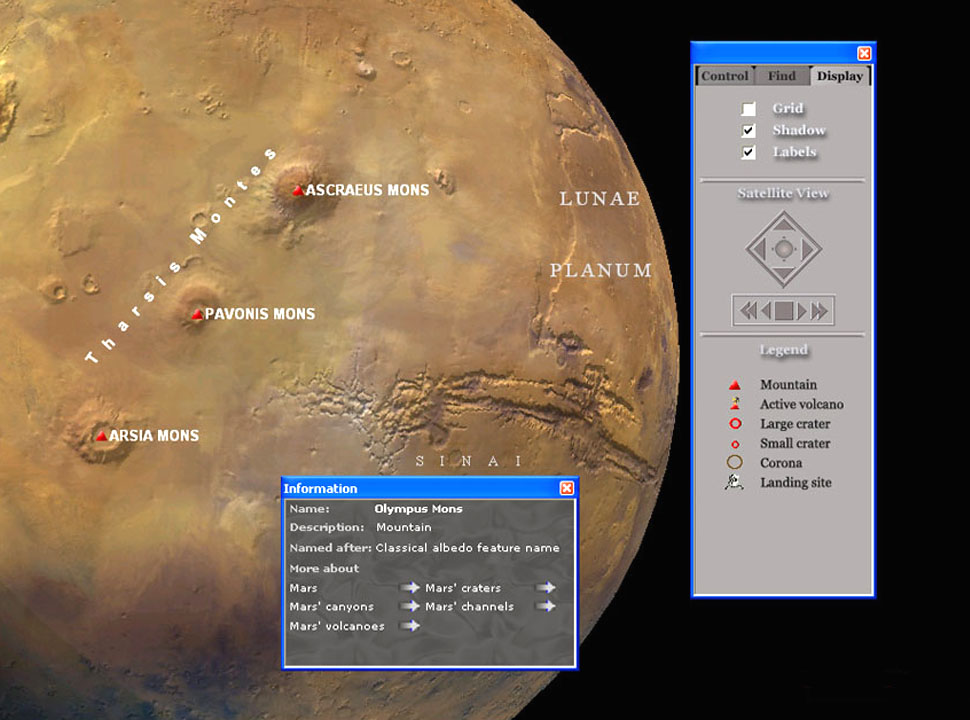Click the center button of satellite view pad
Screen dimensions: 970x720
coord(784,249)
